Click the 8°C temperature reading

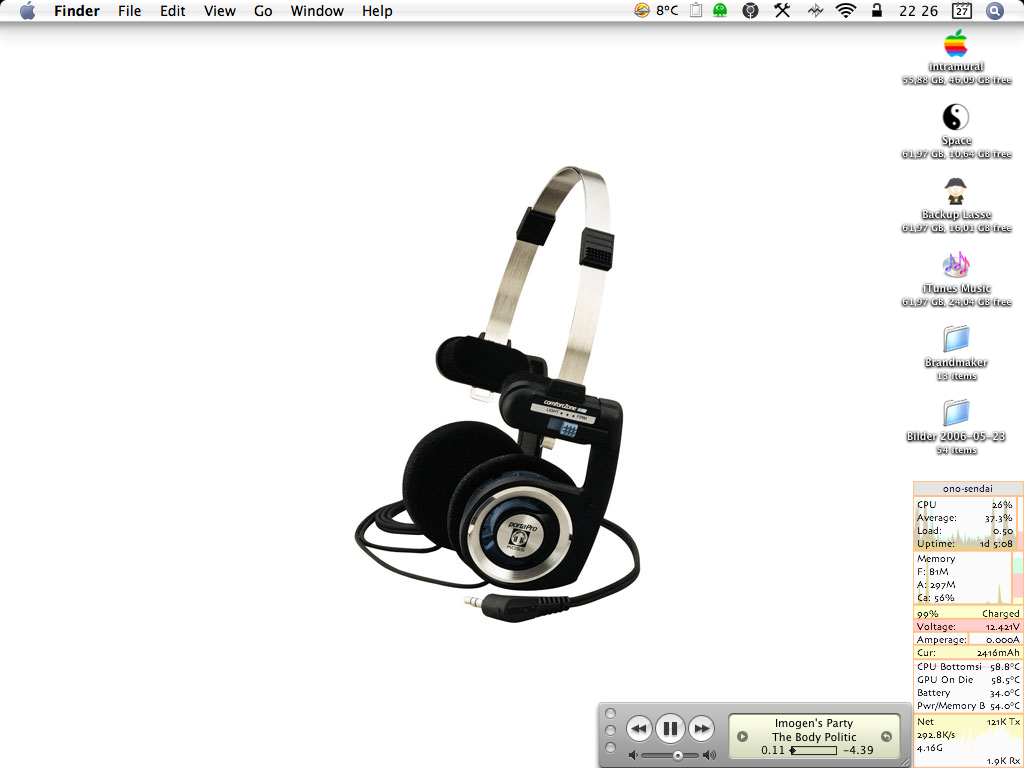click(x=667, y=10)
